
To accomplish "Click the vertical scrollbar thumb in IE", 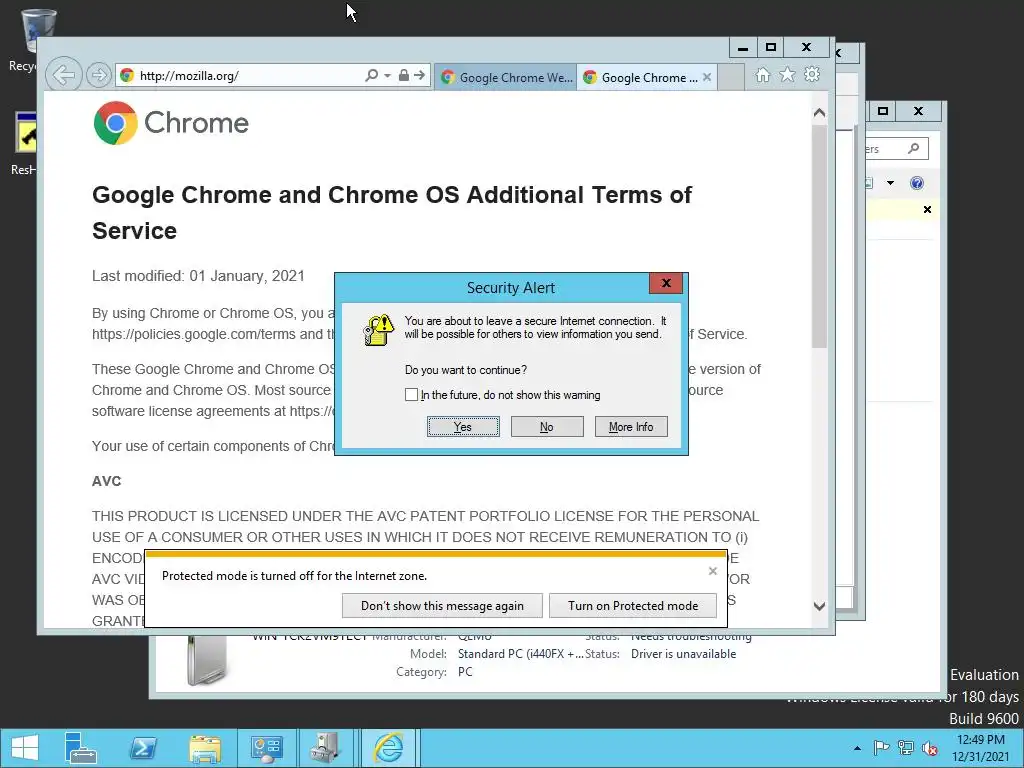I will [x=820, y=236].
